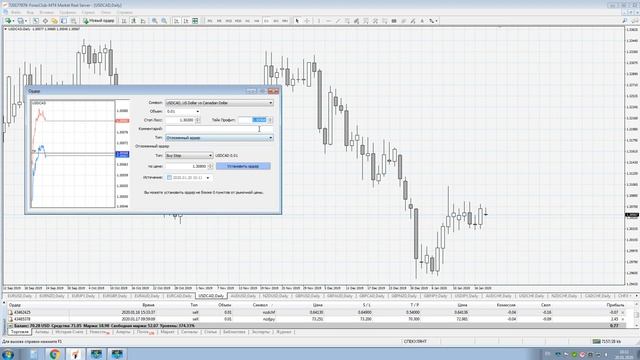Screen dimensions: 640x360
Task: Open the USDCAD,Daily chart tab
Action: pos(211,296)
